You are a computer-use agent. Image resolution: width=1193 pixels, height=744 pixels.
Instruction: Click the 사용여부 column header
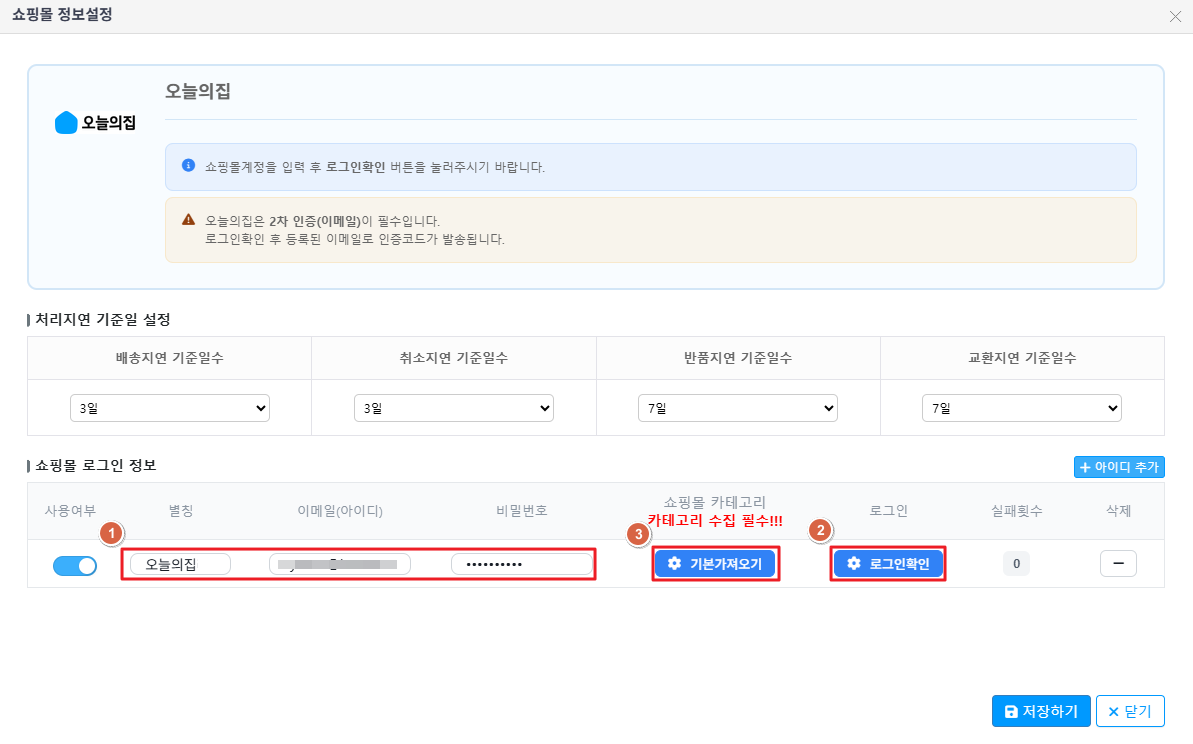70,510
